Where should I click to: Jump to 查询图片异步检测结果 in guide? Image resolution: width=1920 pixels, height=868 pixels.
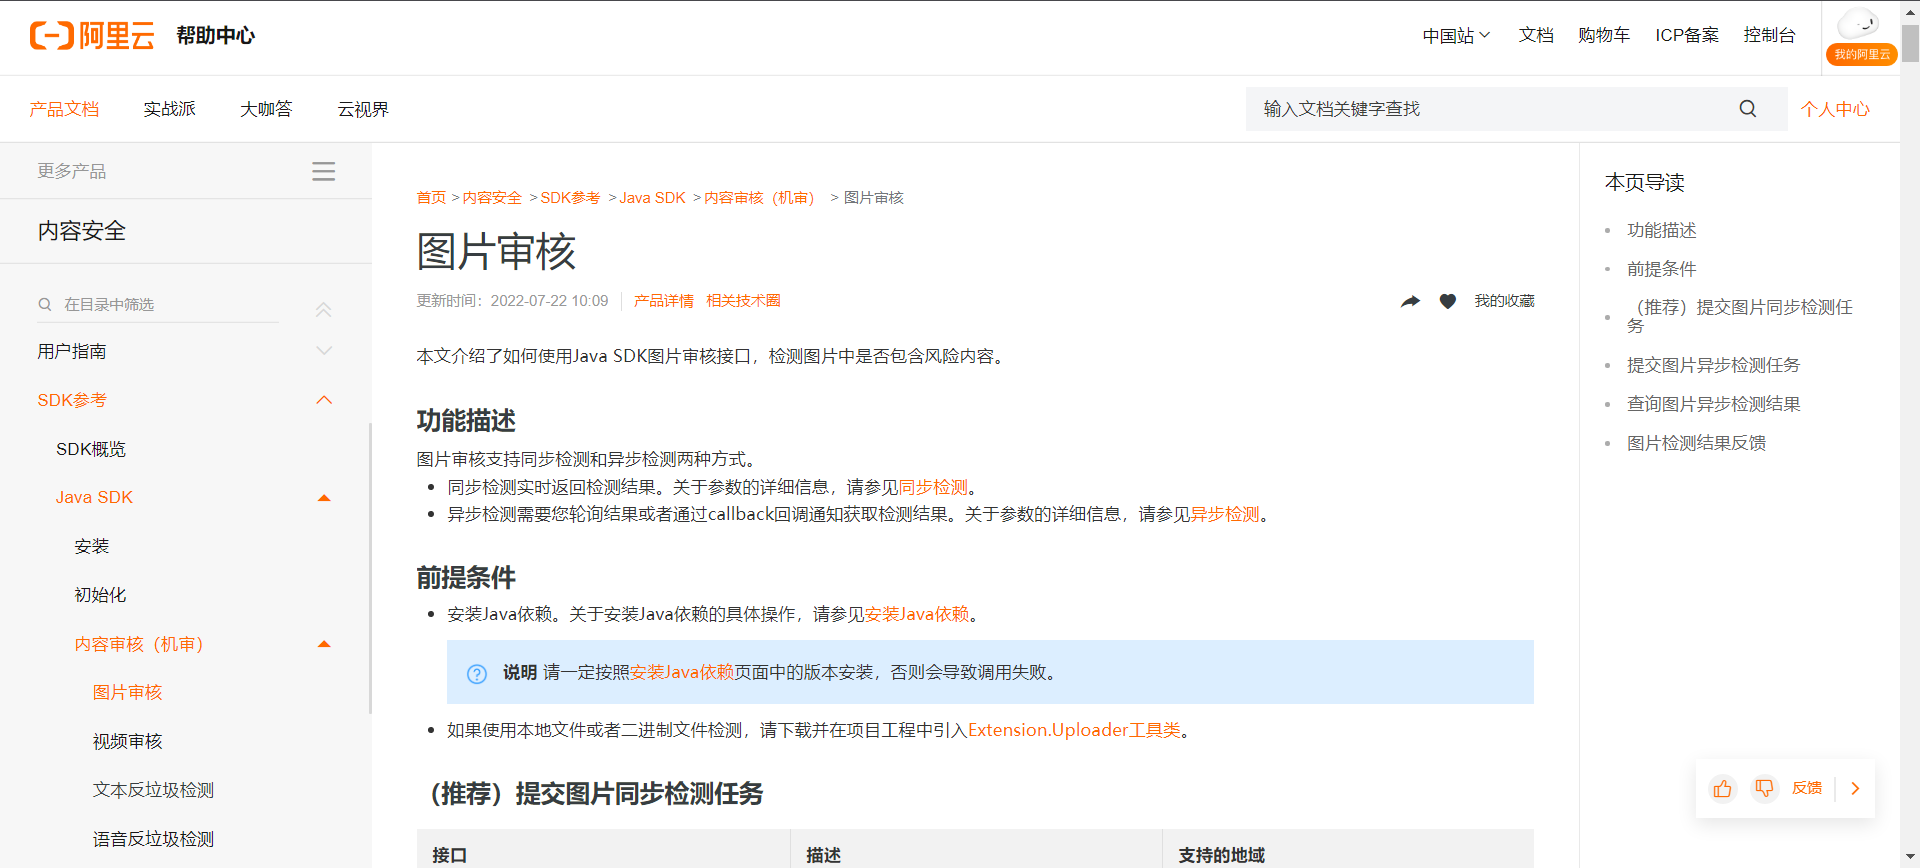tap(1713, 404)
